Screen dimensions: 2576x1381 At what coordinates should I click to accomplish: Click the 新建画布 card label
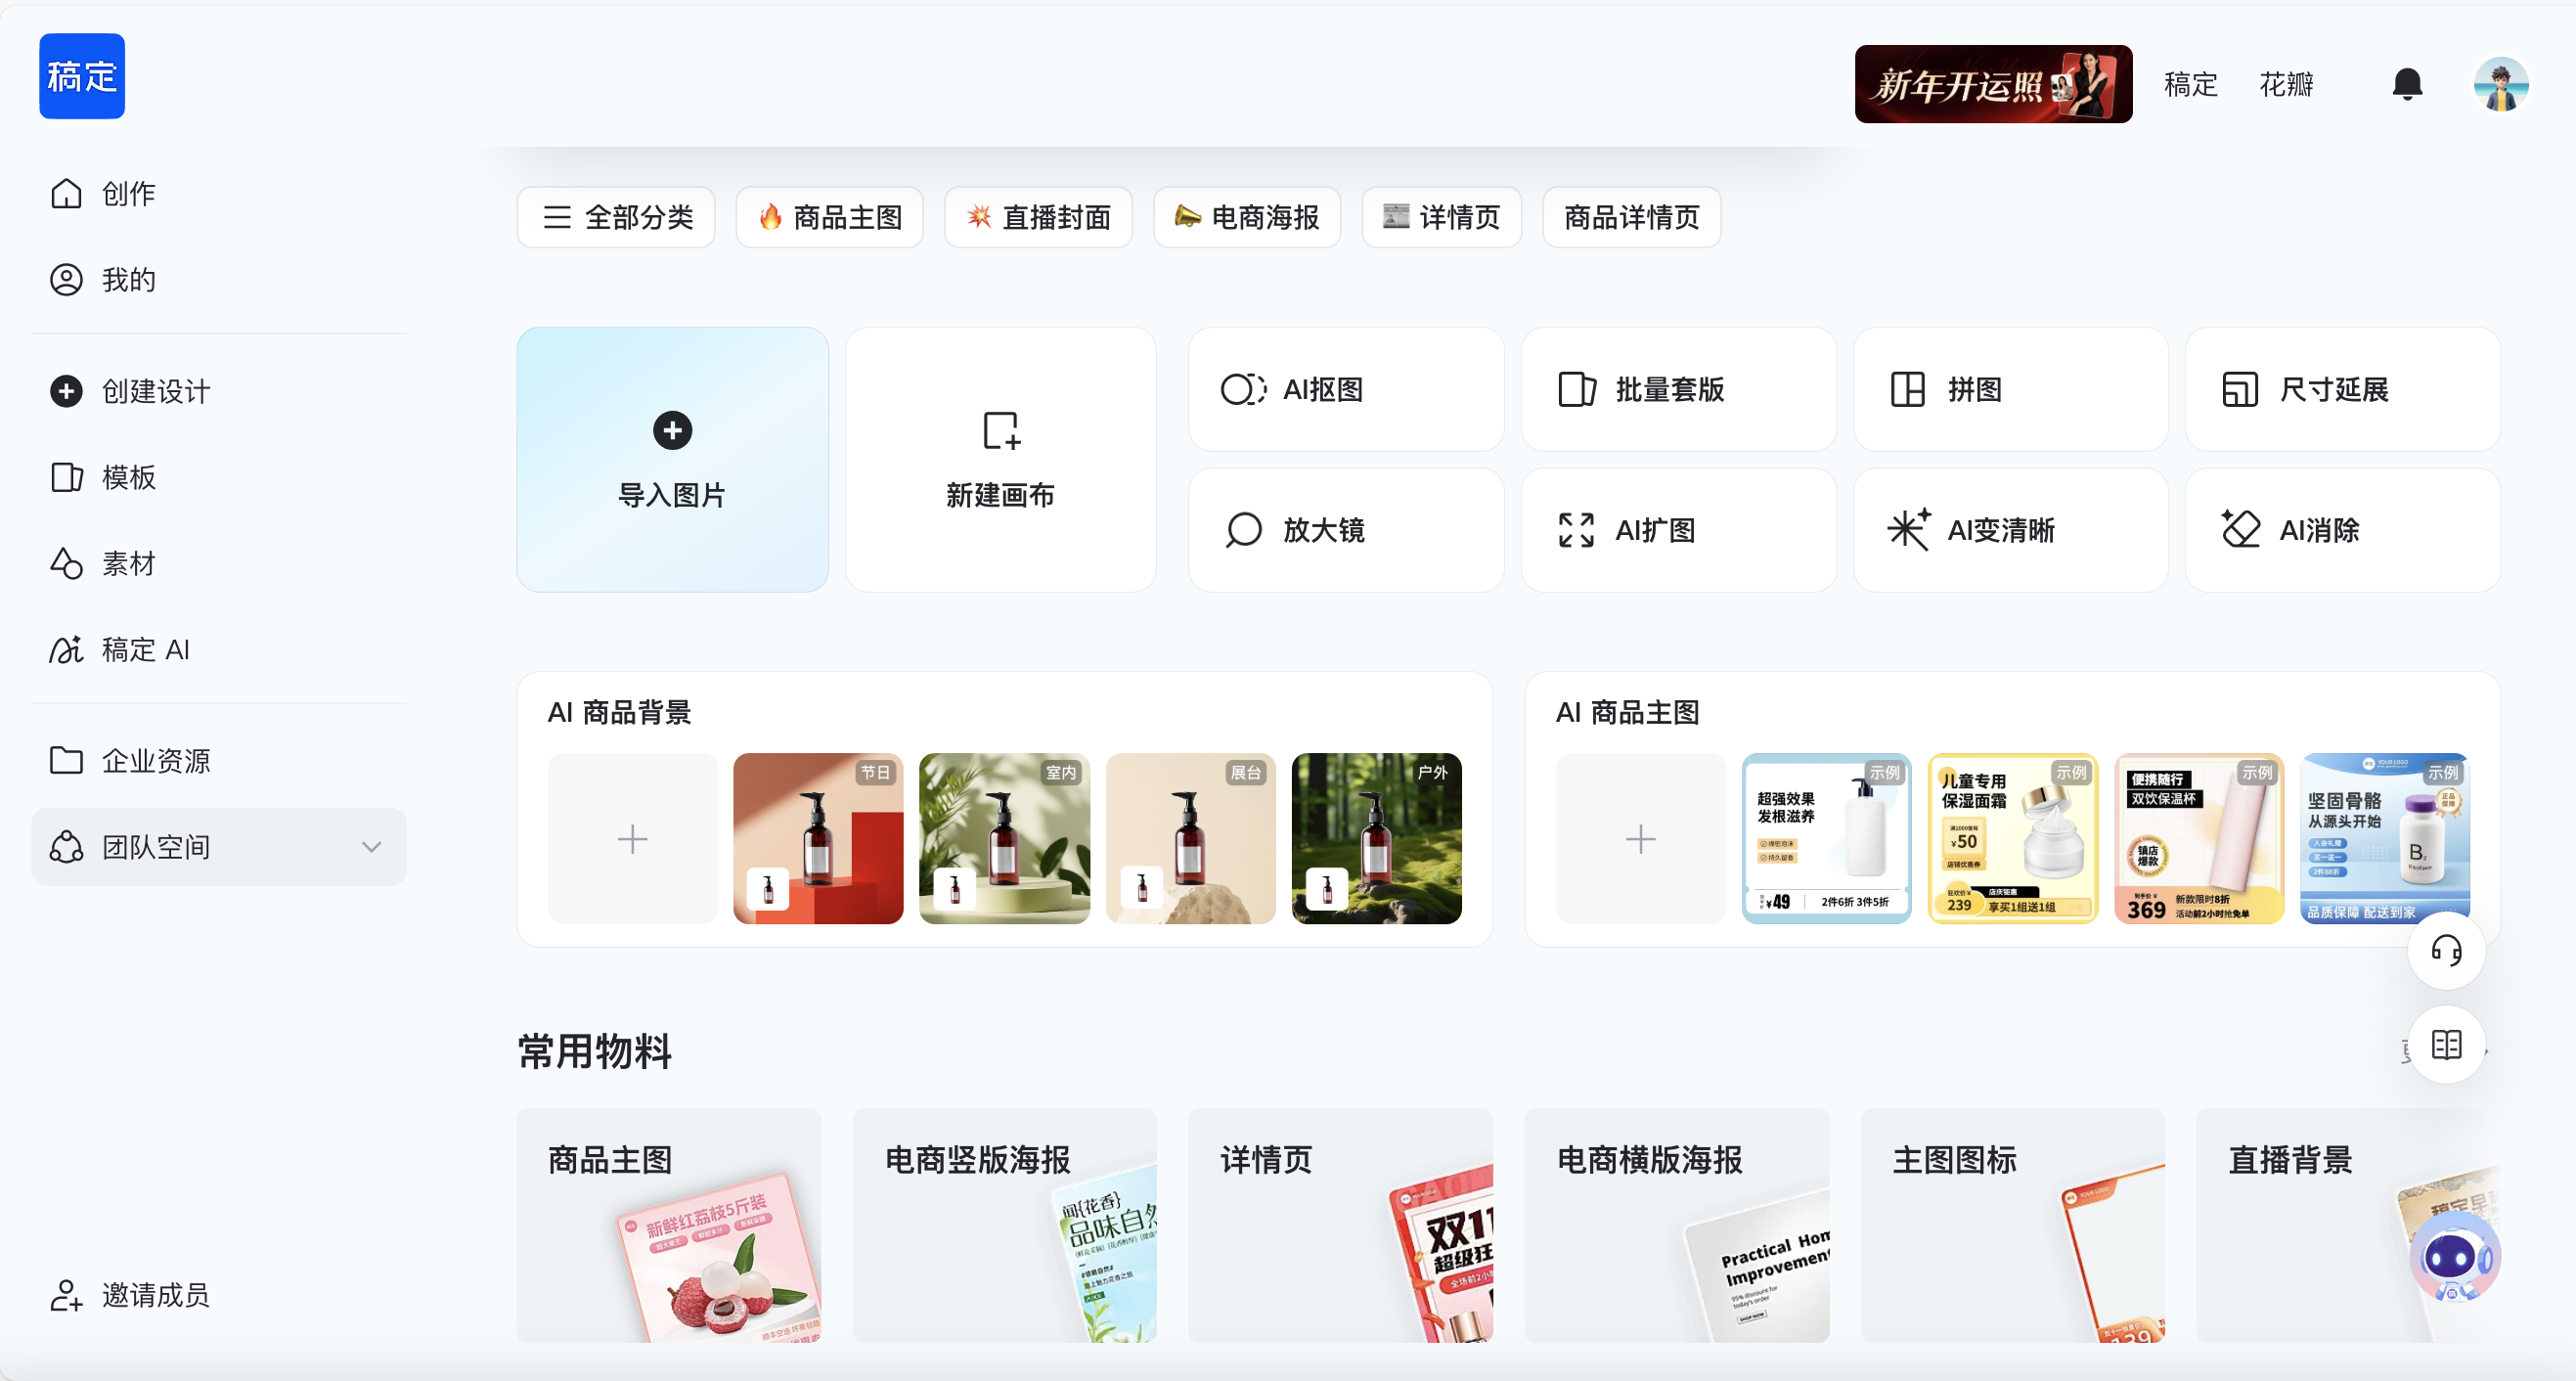[1000, 495]
